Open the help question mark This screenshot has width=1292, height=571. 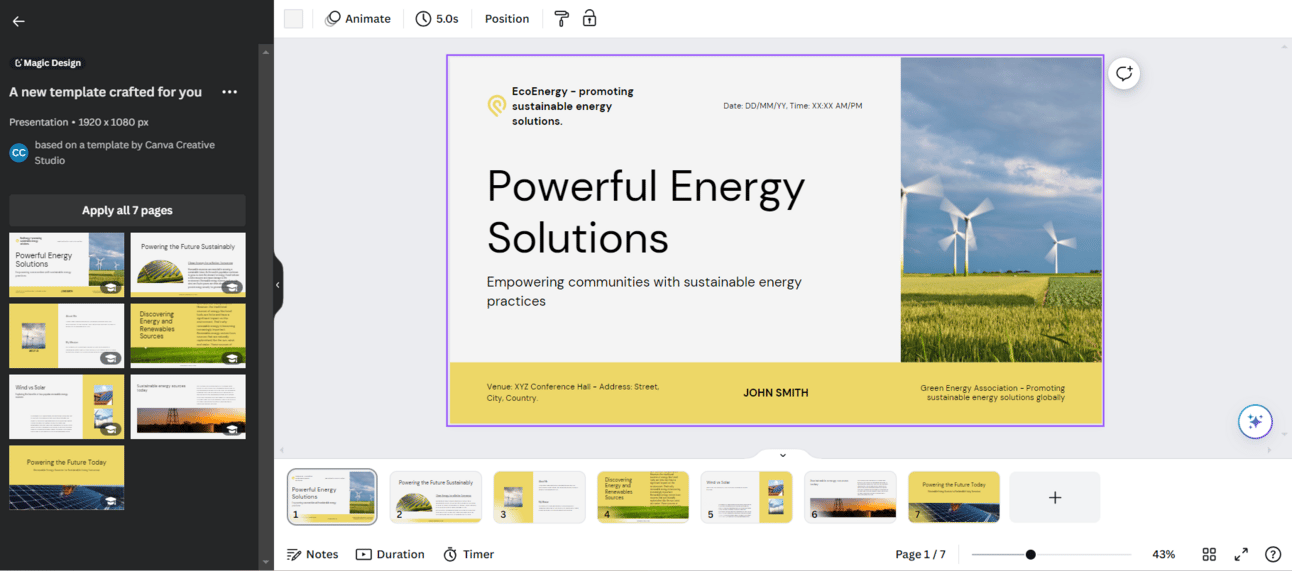(1273, 554)
